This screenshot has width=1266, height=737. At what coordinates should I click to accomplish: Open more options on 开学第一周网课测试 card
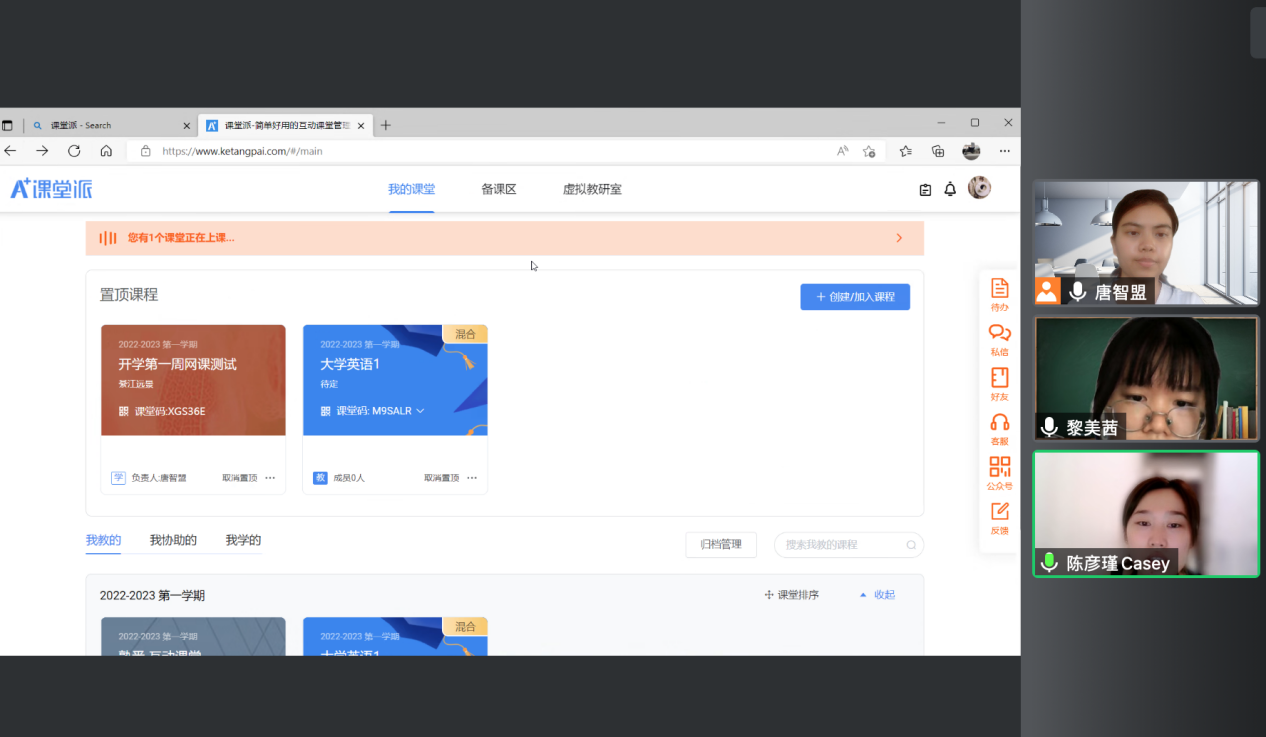(x=270, y=478)
